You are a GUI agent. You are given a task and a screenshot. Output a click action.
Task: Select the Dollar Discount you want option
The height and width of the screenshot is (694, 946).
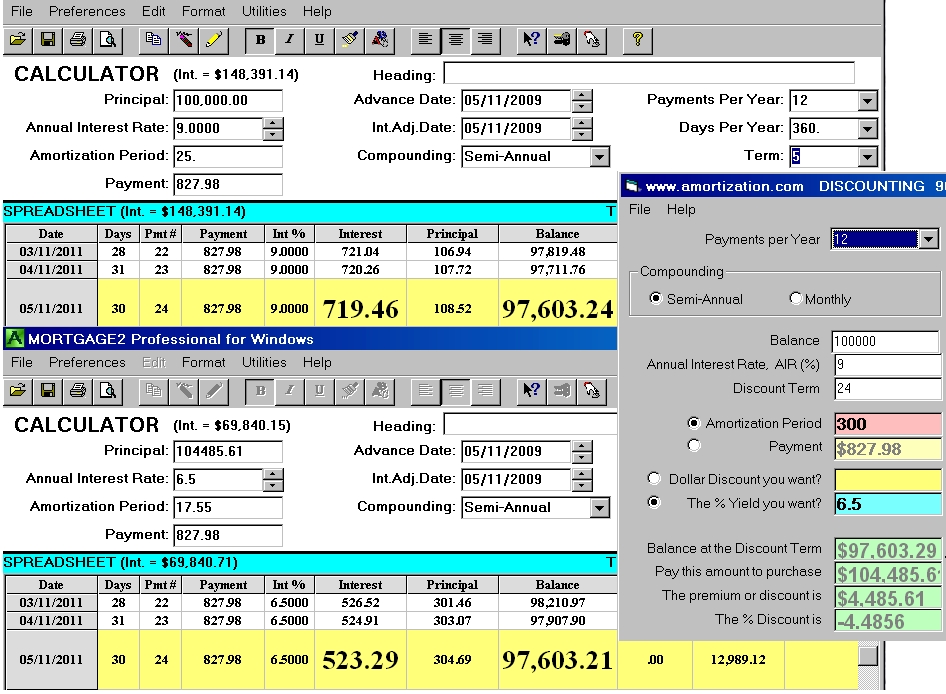655,479
